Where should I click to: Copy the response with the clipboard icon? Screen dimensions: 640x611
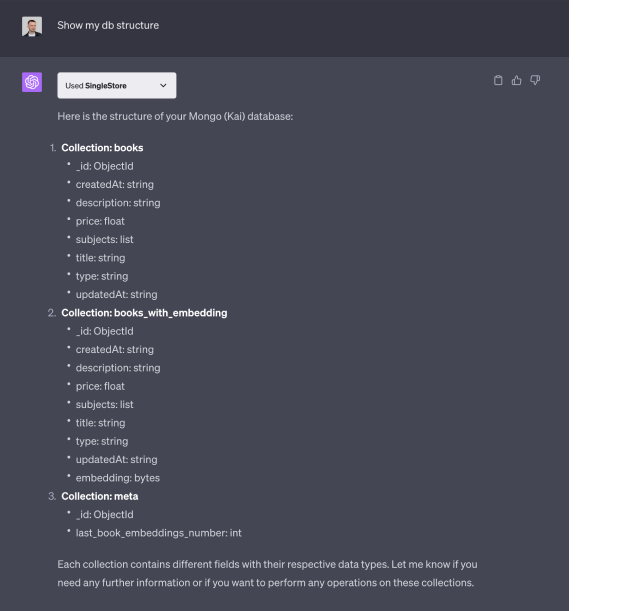498,80
